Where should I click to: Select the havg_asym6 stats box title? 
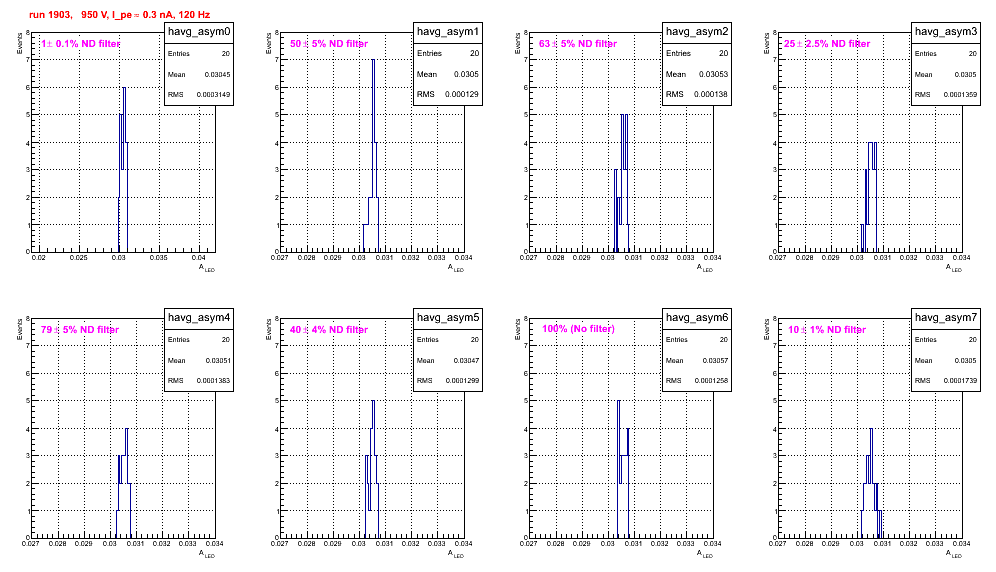coord(697,318)
